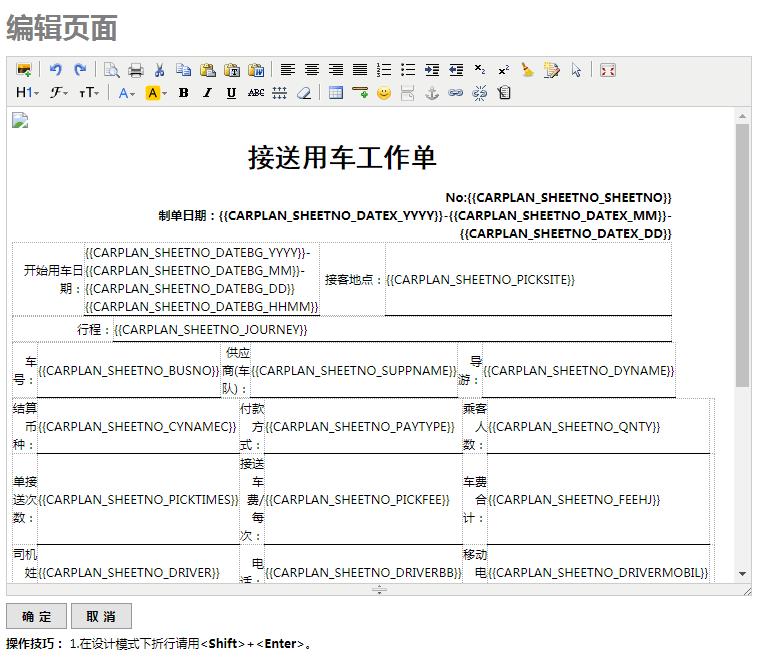Screen dimensions: 758x659
Task: Click the paste clipboard icon
Action: (208, 70)
